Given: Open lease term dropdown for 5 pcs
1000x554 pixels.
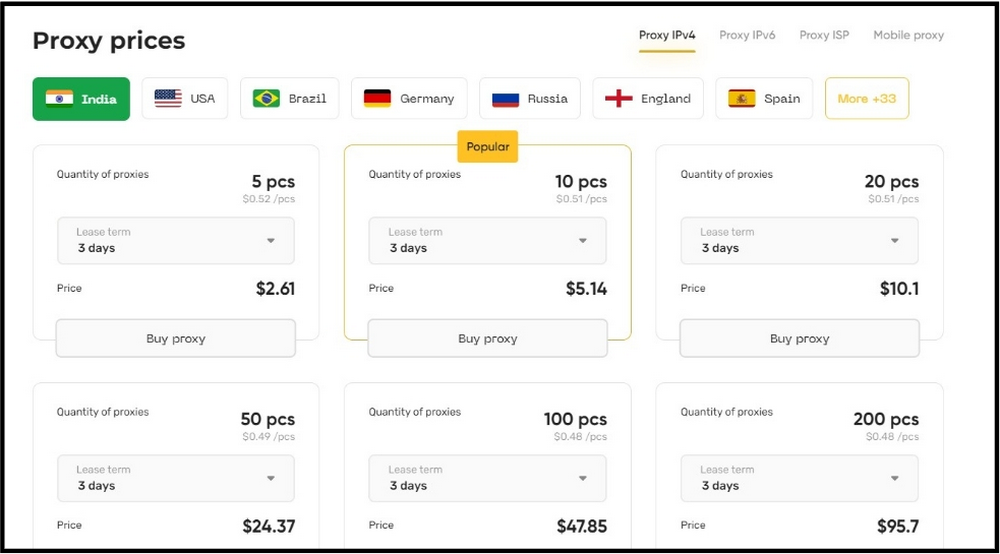Looking at the screenshot, I should (176, 240).
